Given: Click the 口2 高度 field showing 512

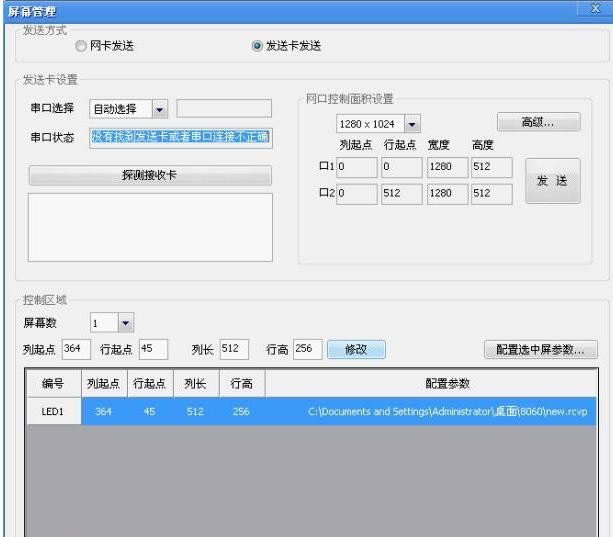Looking at the screenshot, I should (x=491, y=194).
